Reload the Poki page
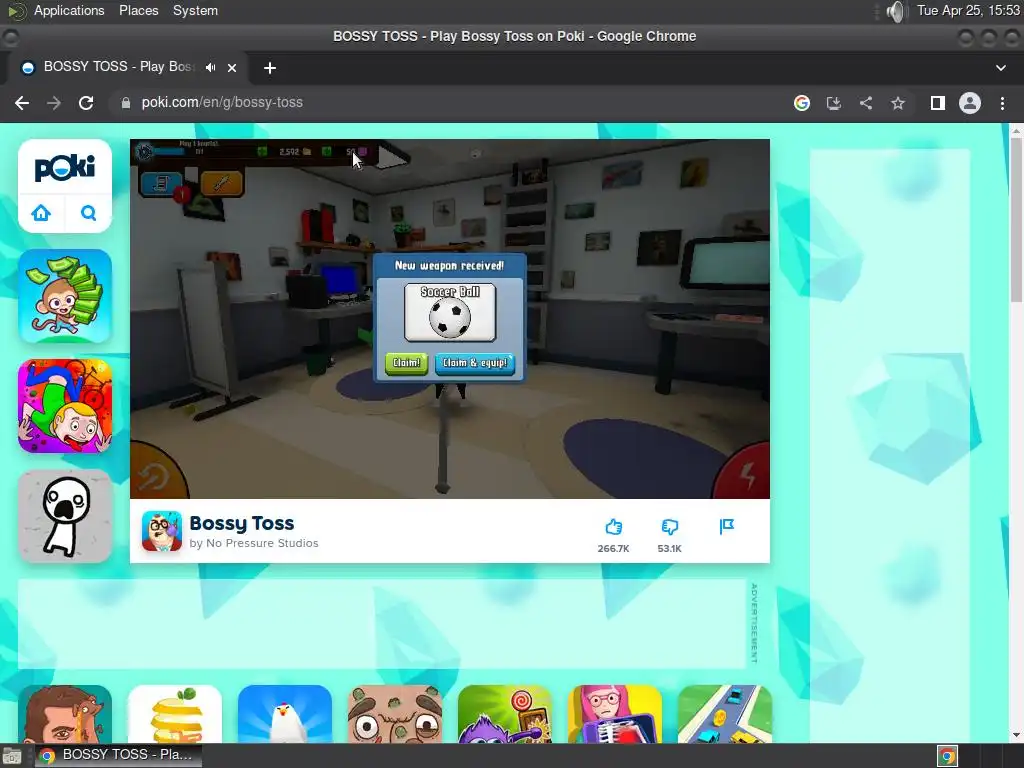This screenshot has width=1024, height=768. 86,103
